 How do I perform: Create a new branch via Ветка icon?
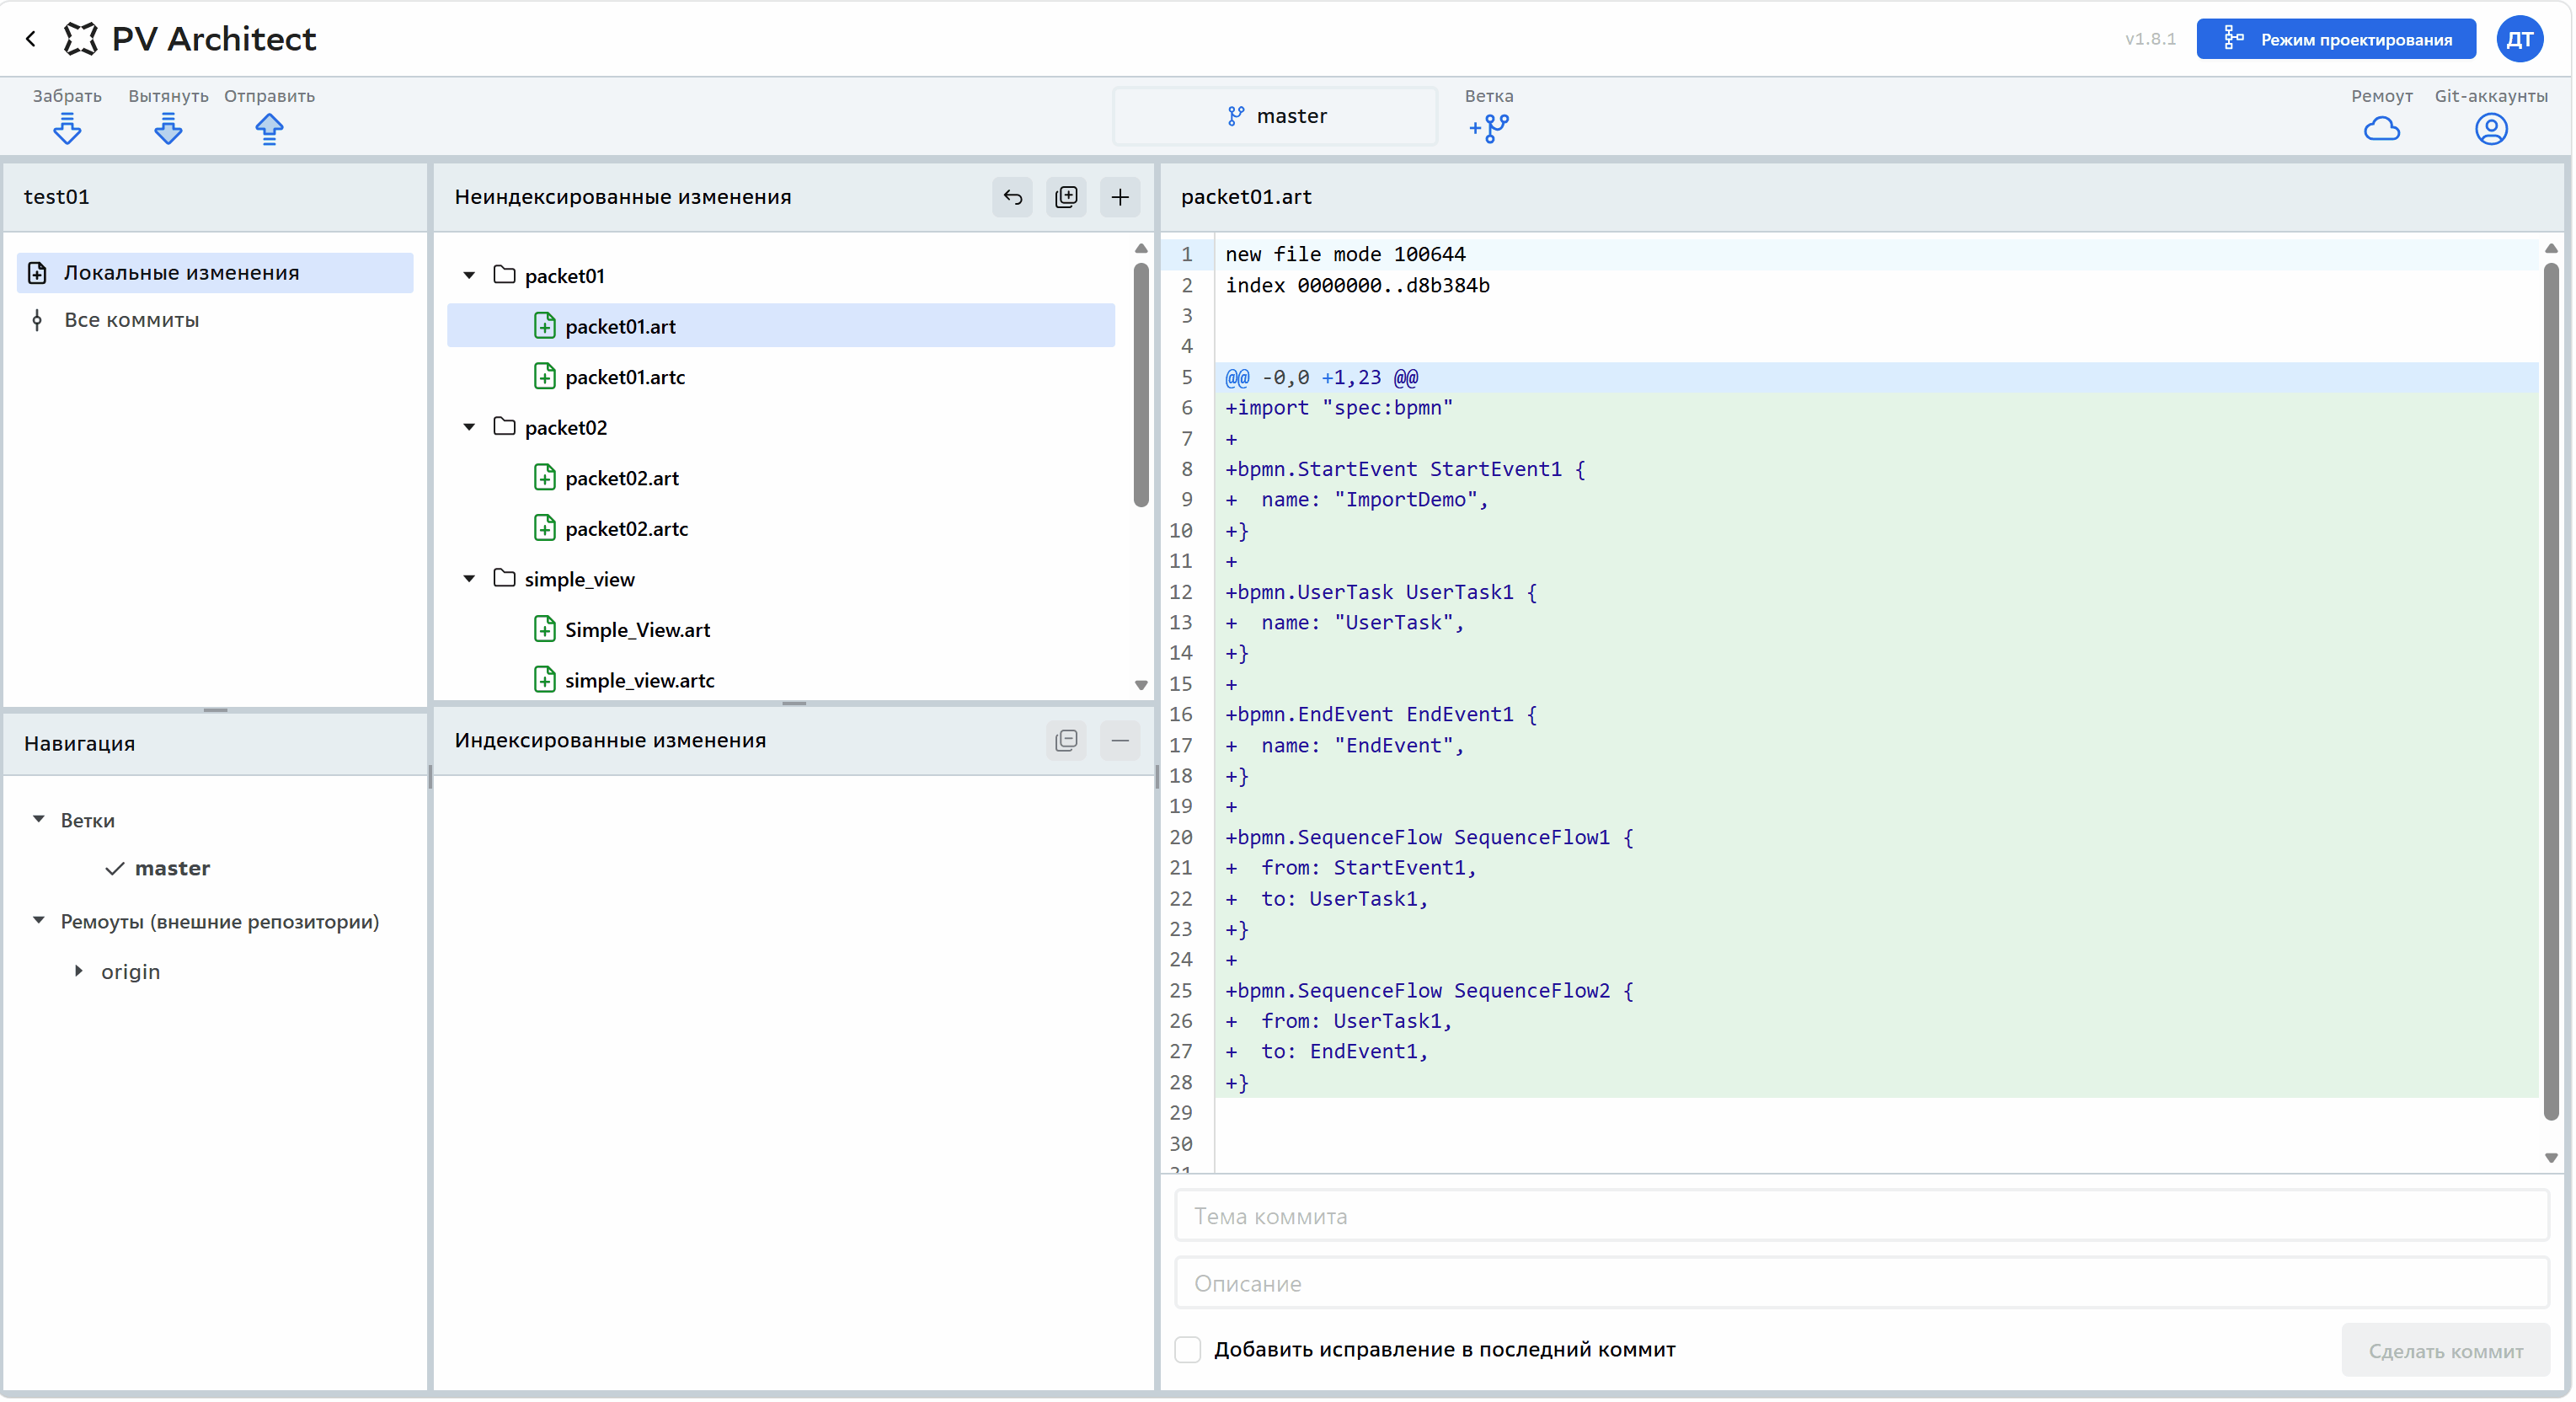(x=1489, y=128)
